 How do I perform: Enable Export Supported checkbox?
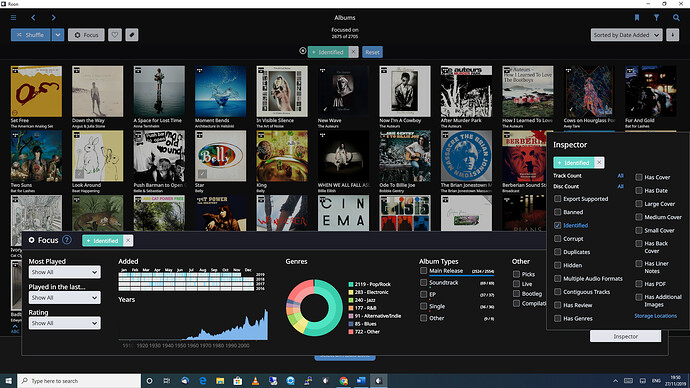pos(558,199)
